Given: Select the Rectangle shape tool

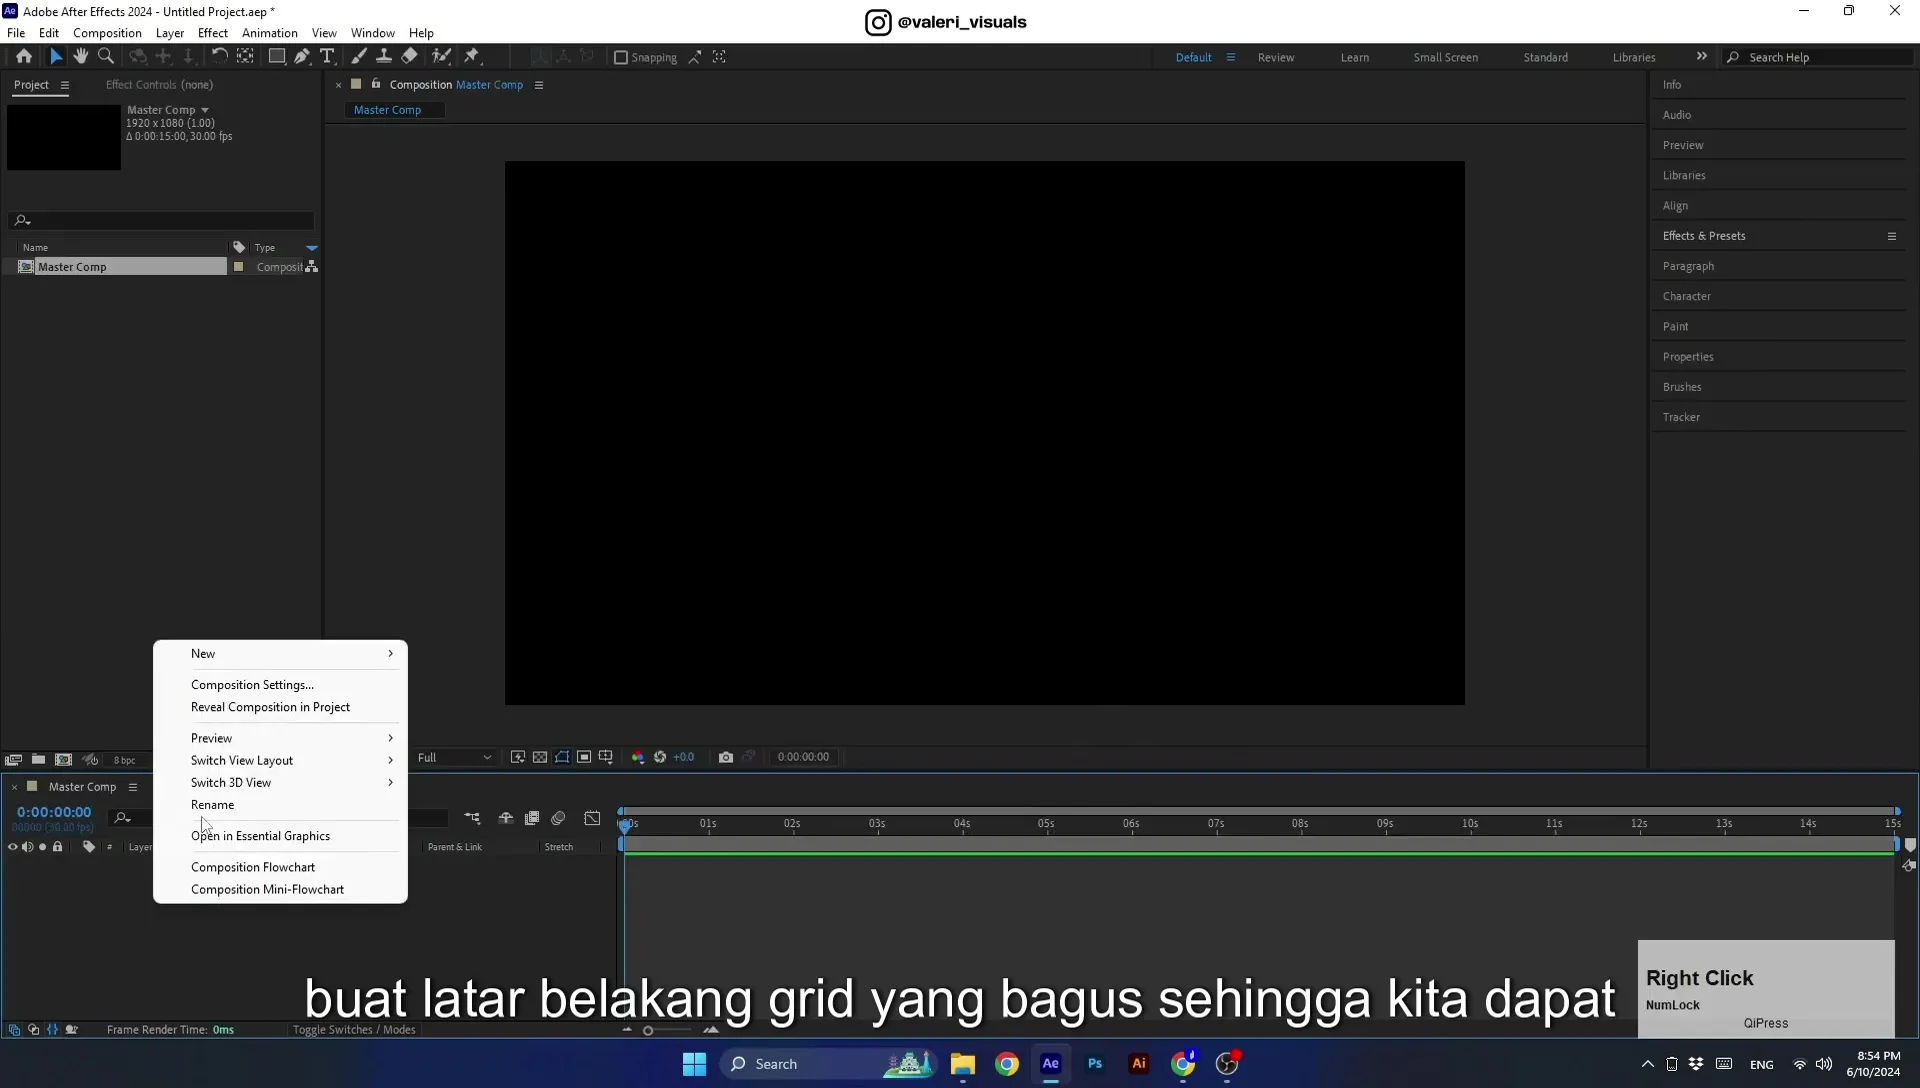Looking at the screenshot, I should (x=277, y=57).
